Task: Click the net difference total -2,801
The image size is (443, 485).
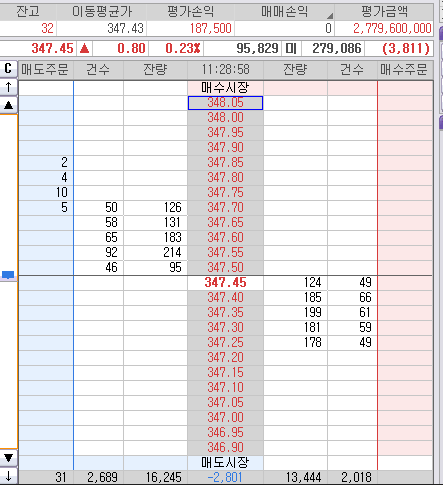Action: 225,477
